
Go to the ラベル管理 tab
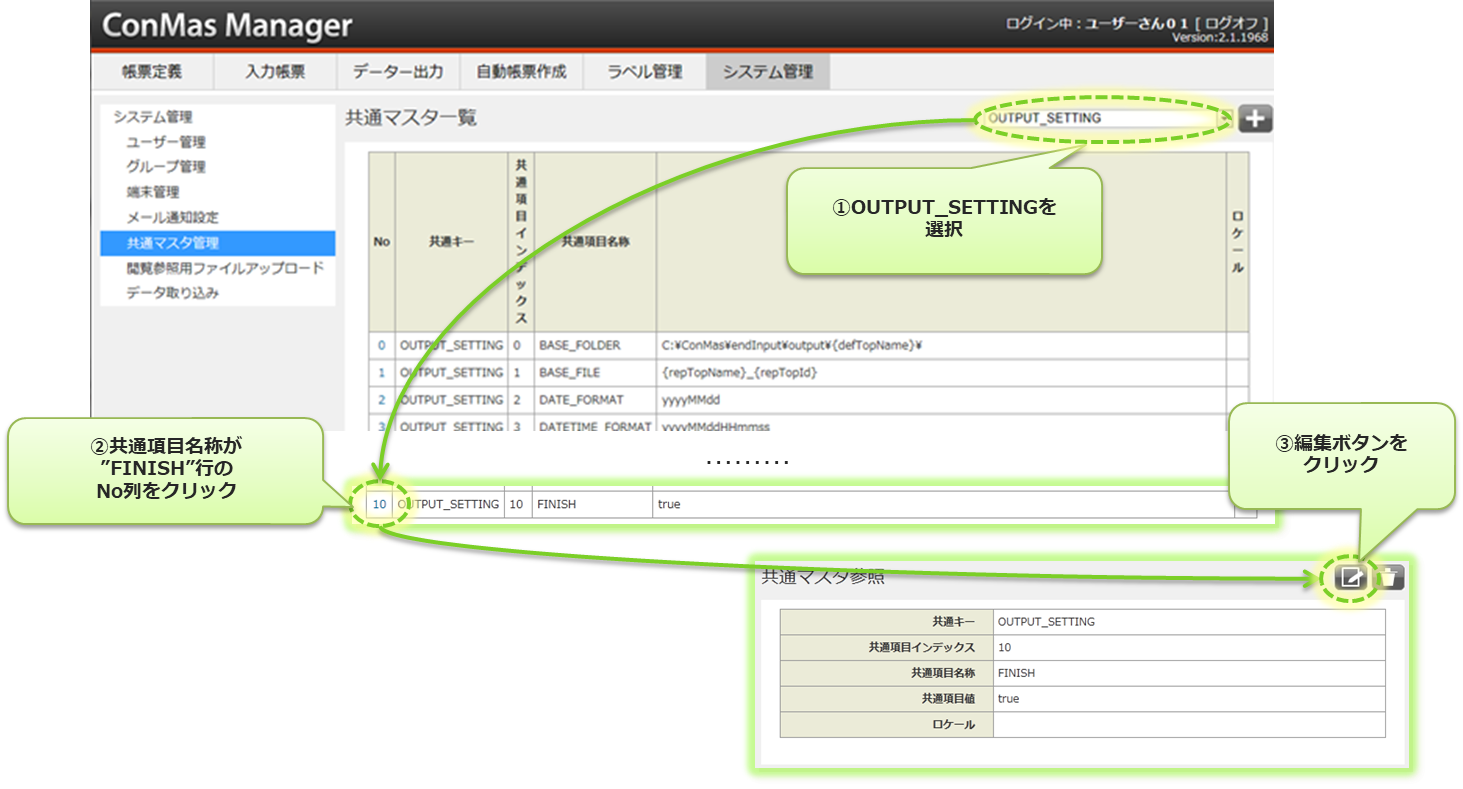(x=645, y=72)
